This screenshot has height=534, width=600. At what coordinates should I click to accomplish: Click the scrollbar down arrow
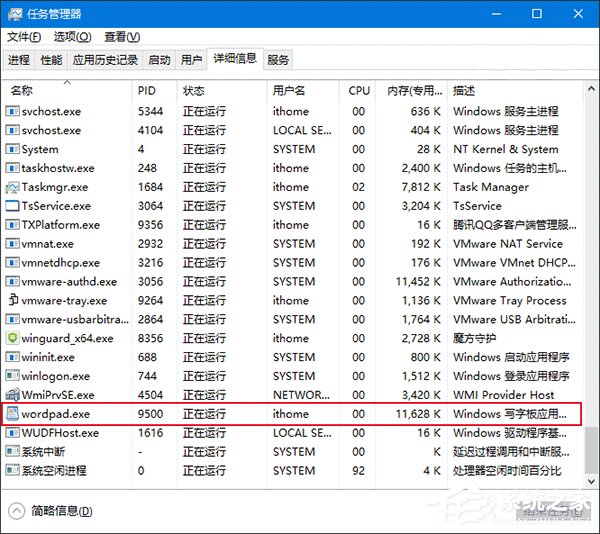coord(591,481)
